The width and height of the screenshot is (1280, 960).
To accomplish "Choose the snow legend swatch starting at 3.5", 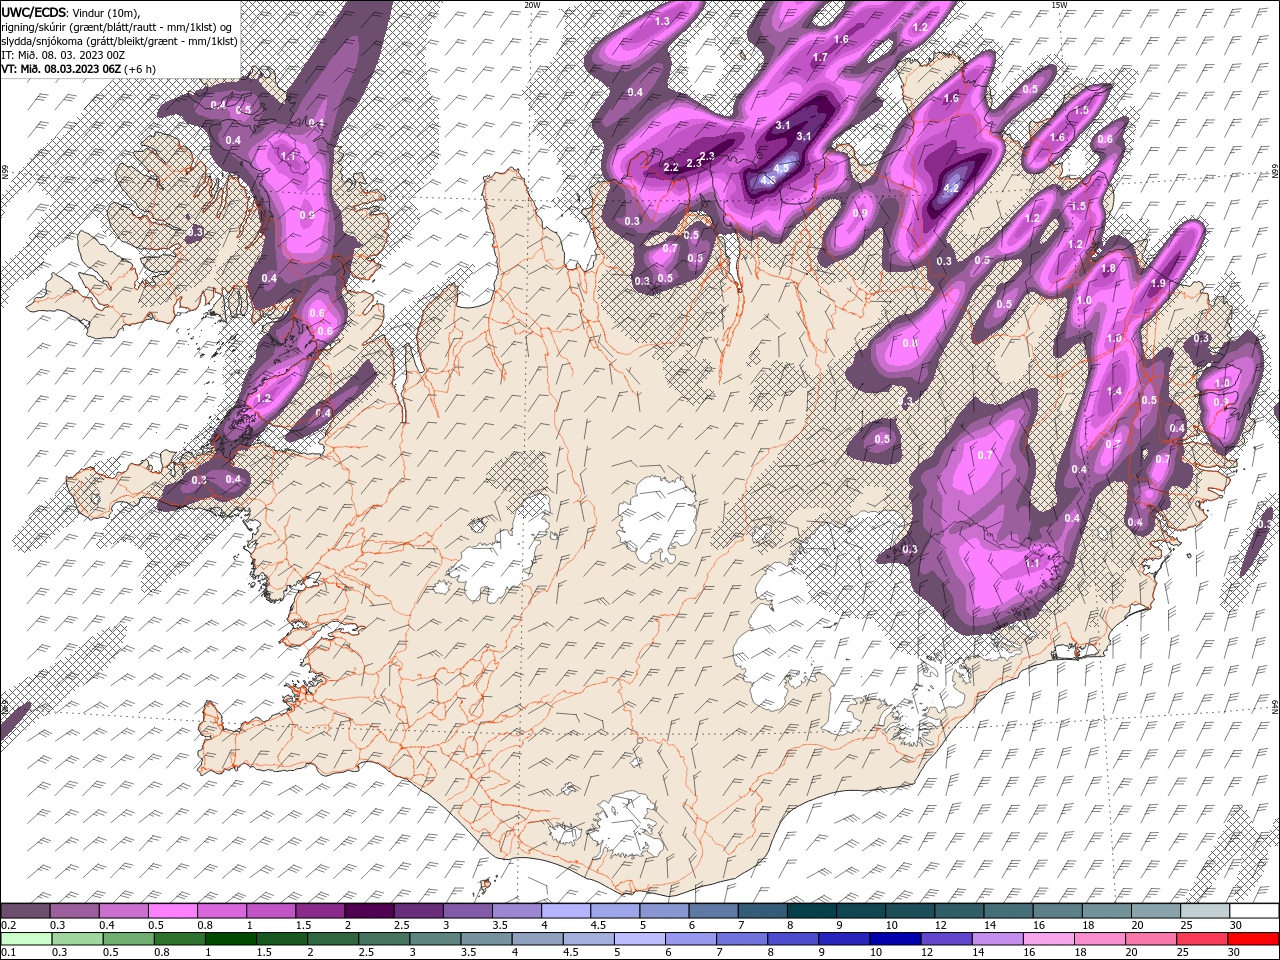I will [517, 911].
